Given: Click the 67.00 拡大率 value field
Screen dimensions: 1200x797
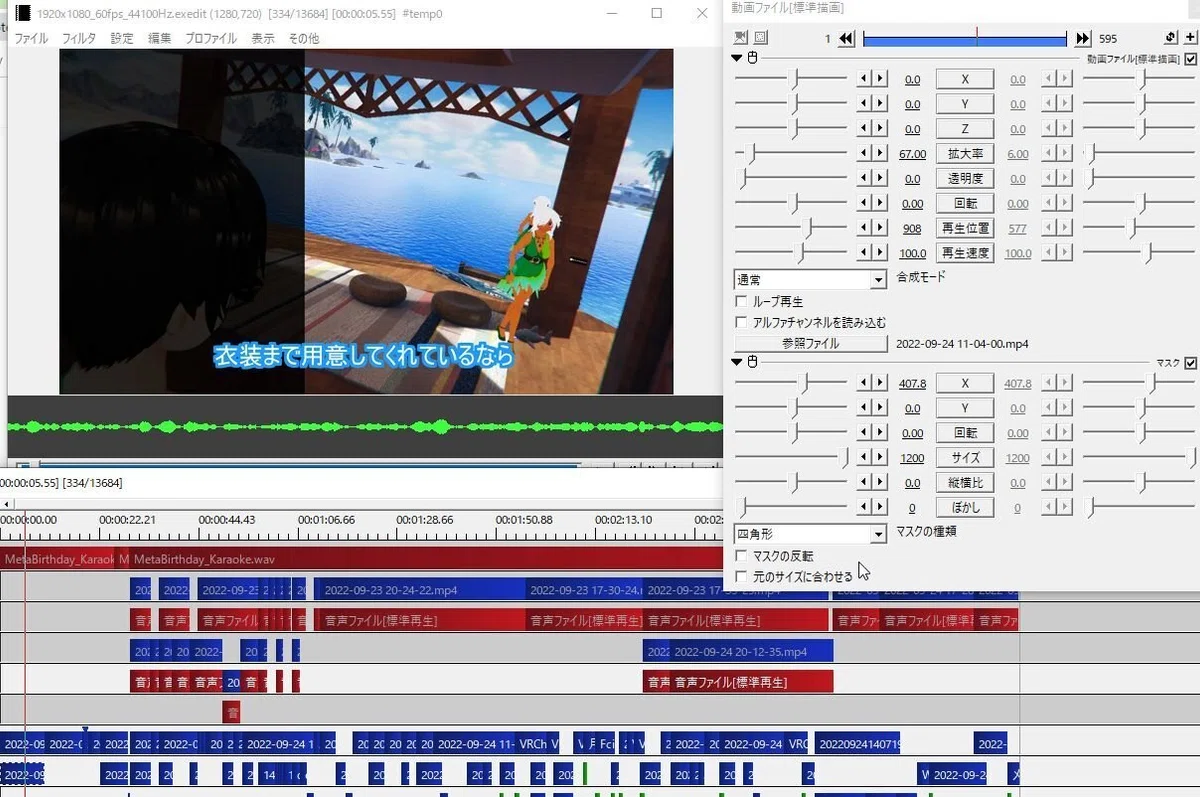Looking at the screenshot, I should (912, 154).
